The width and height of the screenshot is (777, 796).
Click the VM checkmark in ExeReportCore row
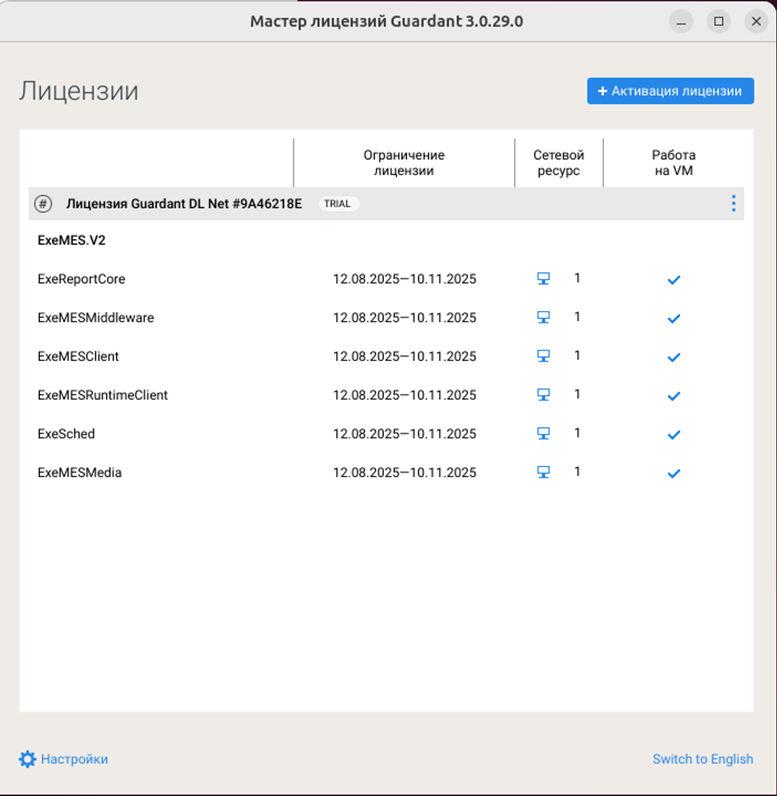tap(674, 280)
